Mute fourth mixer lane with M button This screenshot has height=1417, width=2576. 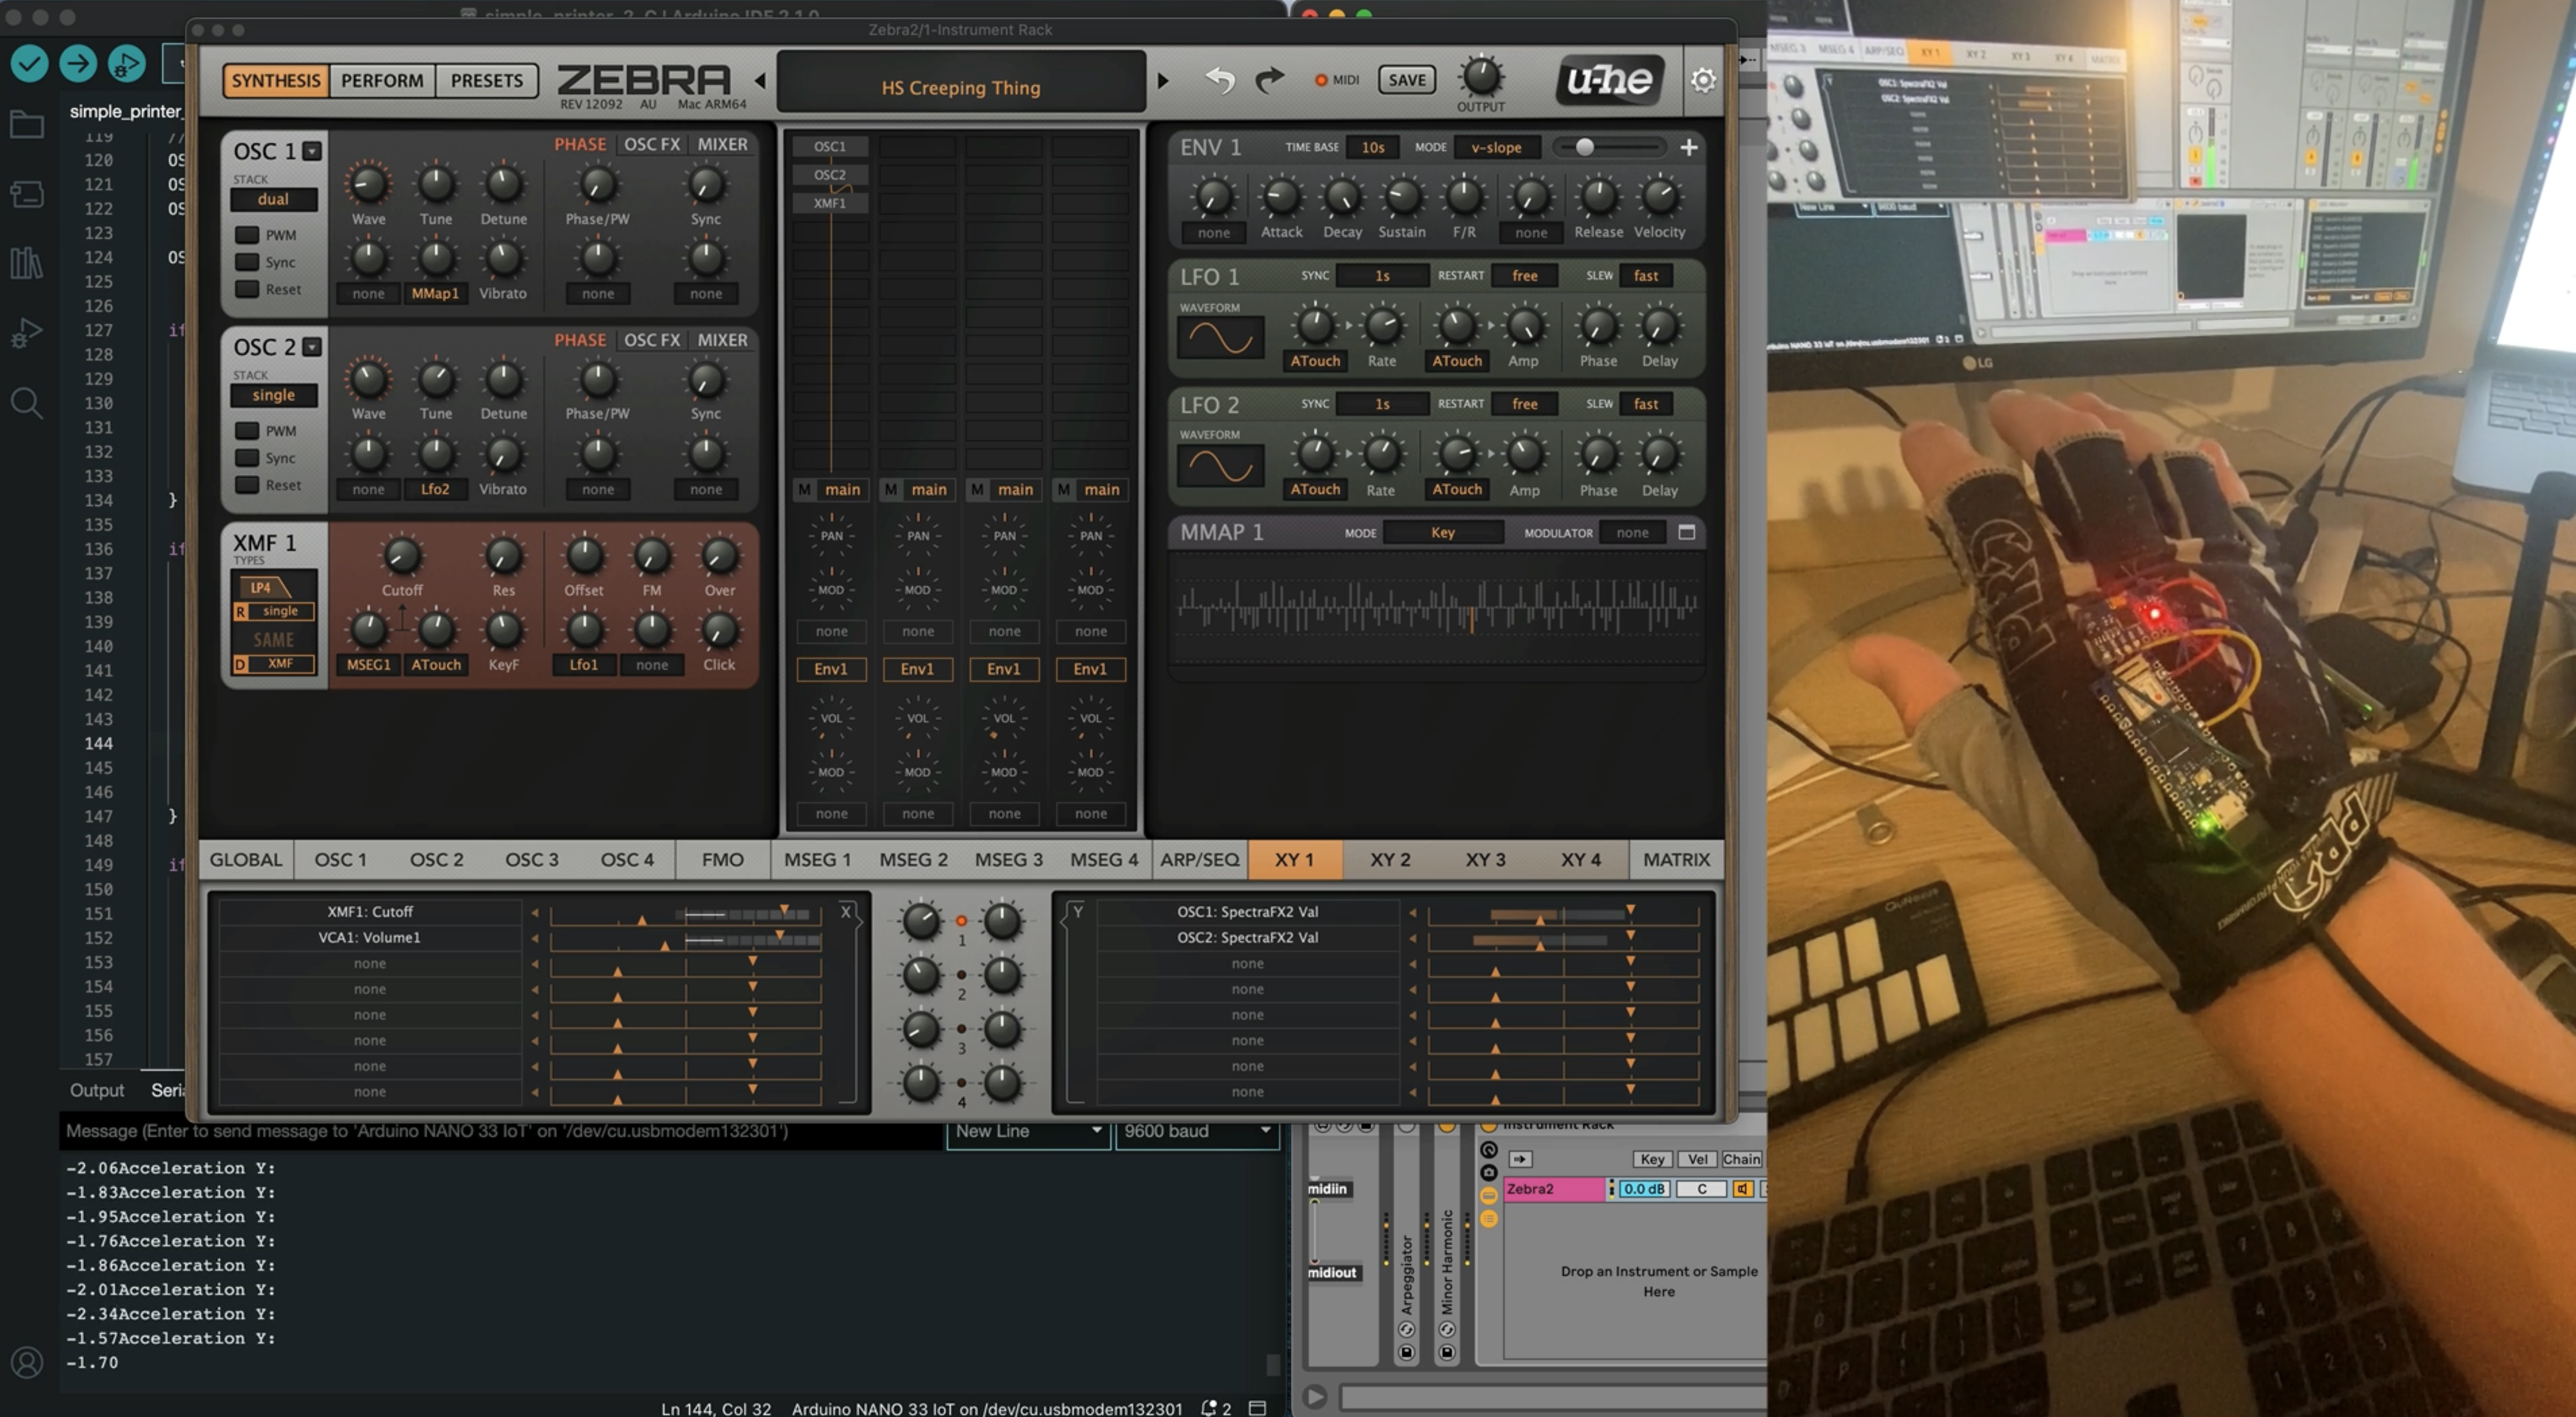(x=1064, y=489)
